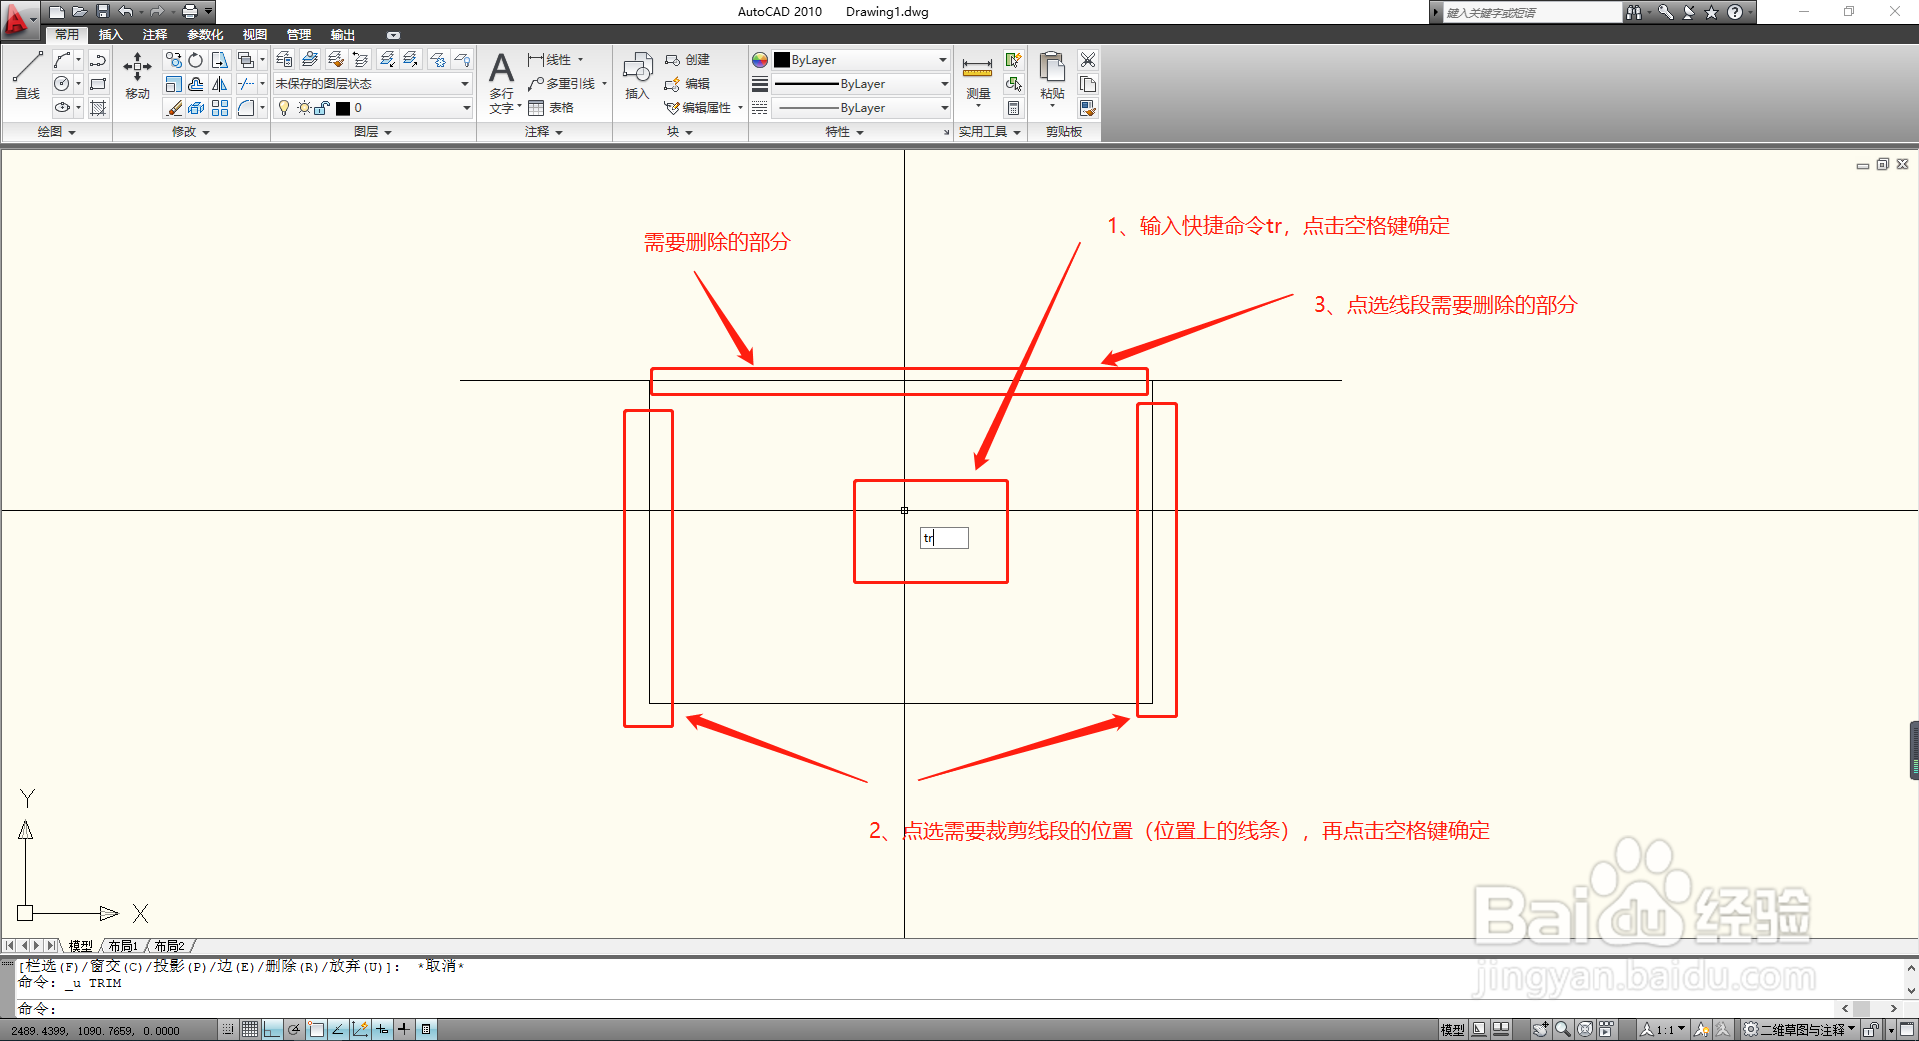Select the Rectangle drawing tool
Screen dimensions: 1919x1041
[x=98, y=84]
